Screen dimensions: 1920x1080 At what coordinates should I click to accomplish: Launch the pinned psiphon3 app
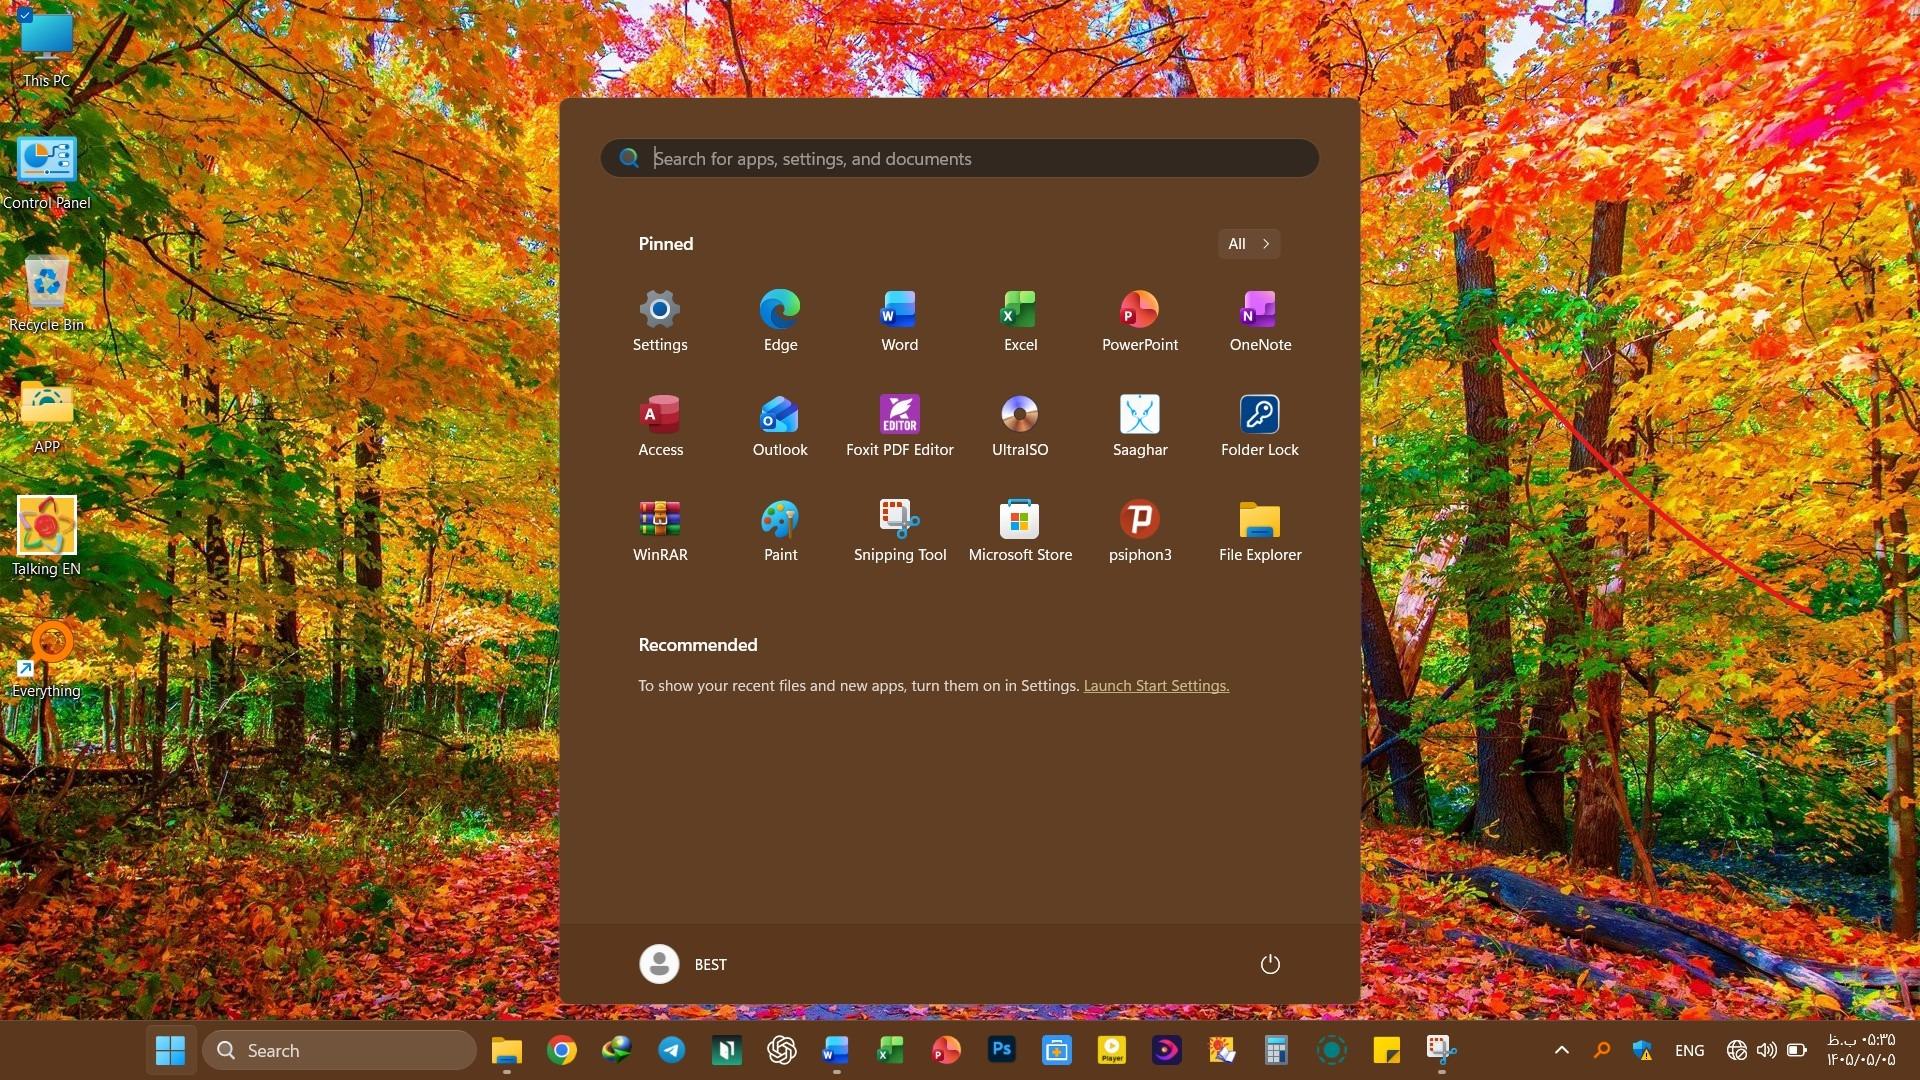coord(1140,531)
